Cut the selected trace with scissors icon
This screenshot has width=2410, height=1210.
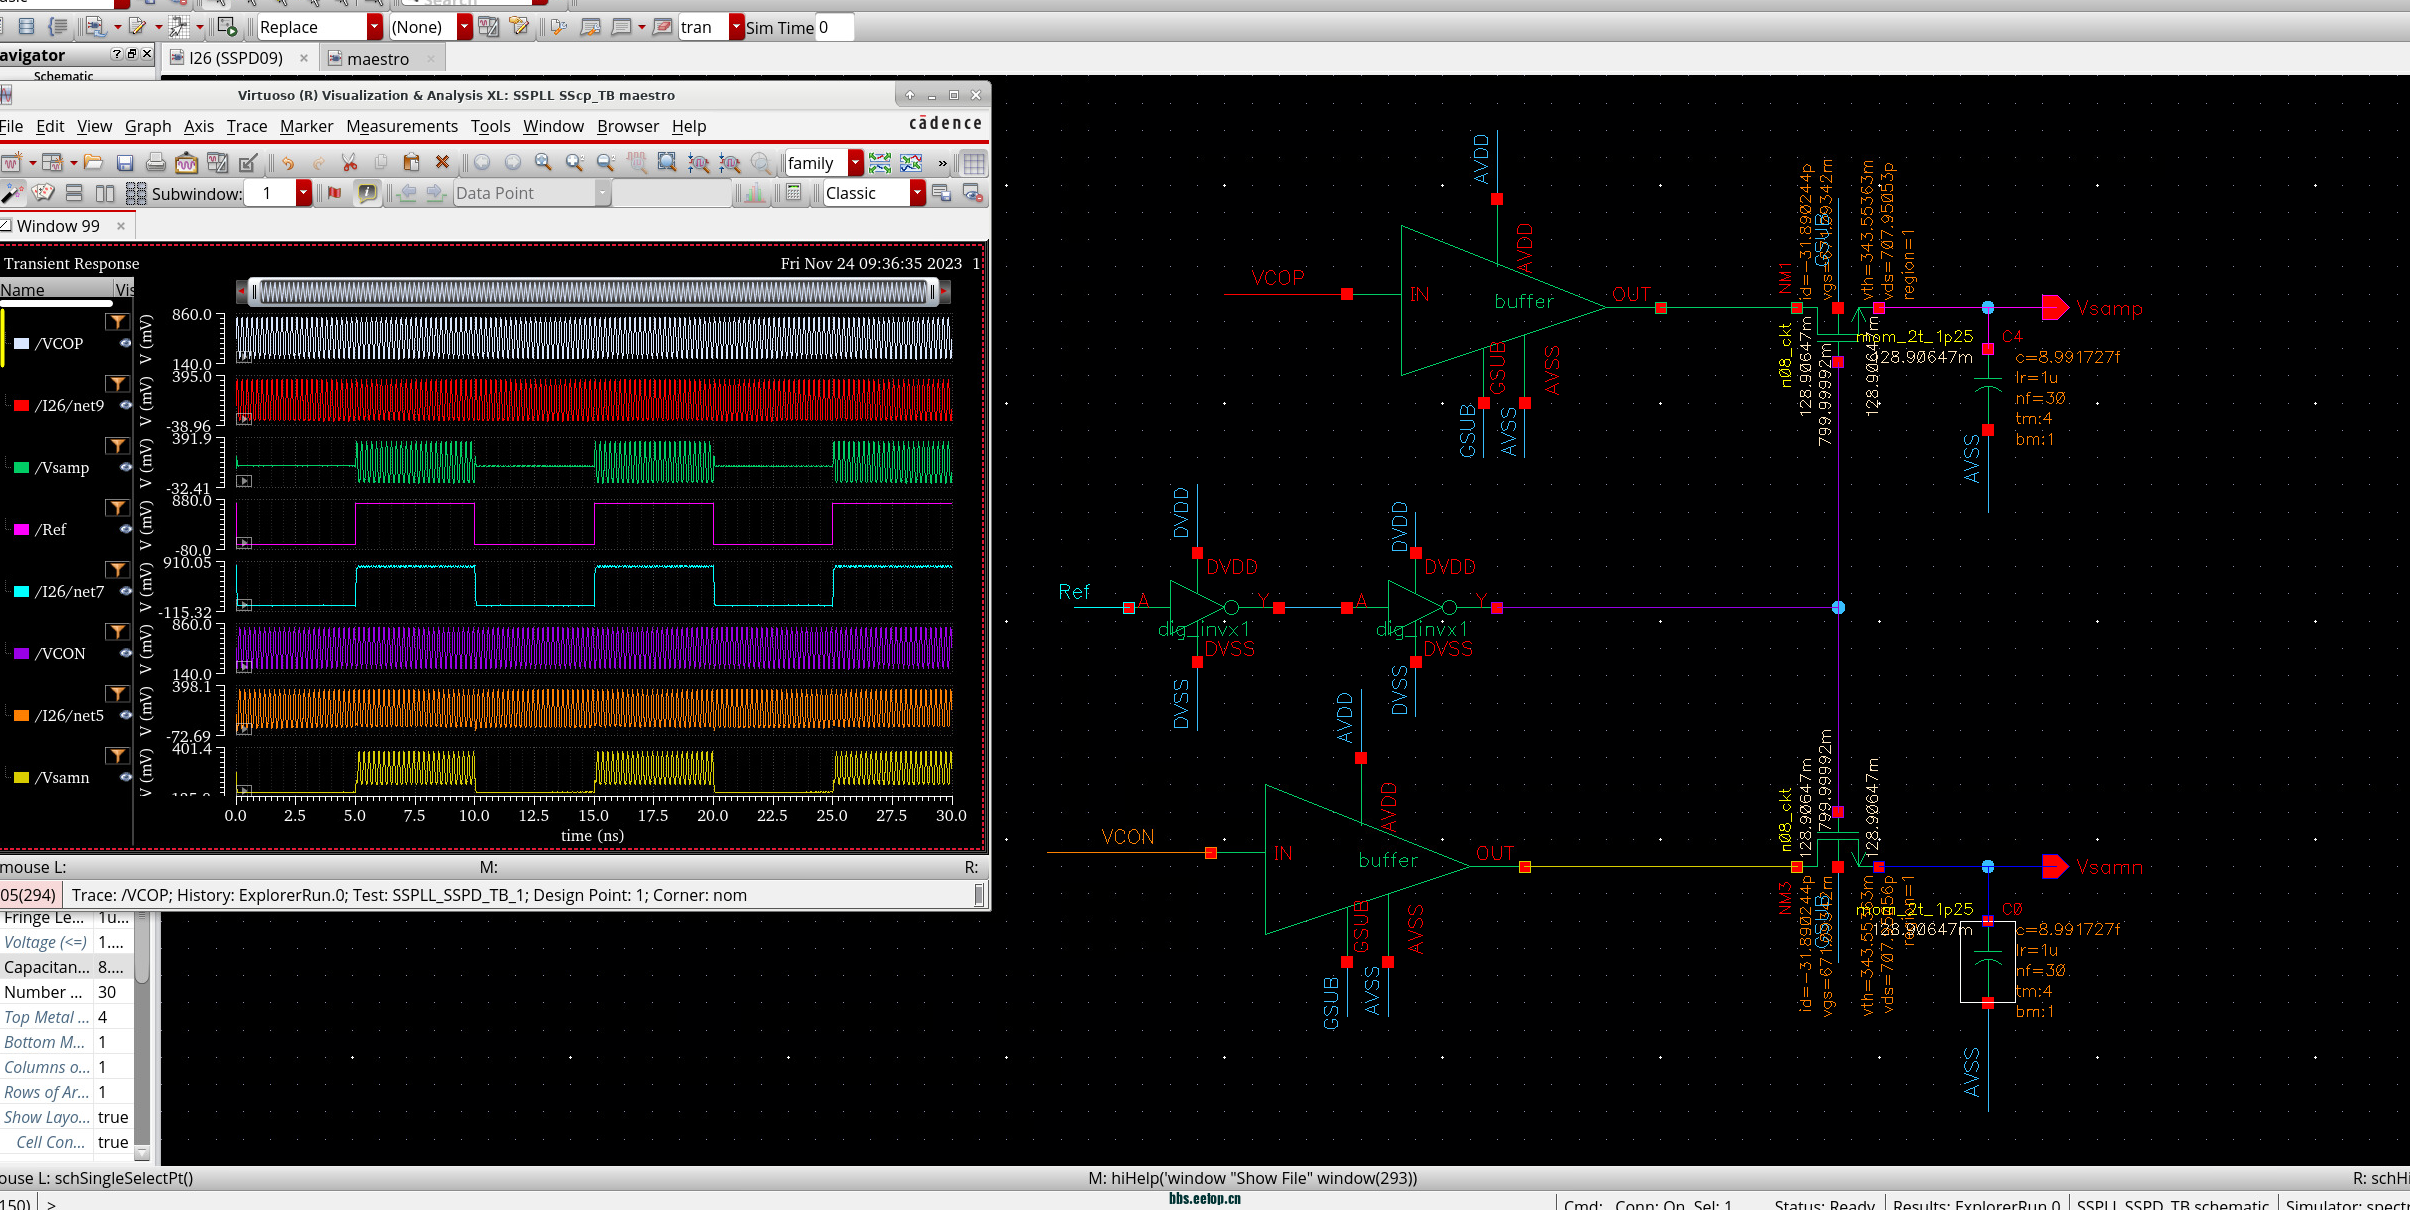(x=349, y=162)
